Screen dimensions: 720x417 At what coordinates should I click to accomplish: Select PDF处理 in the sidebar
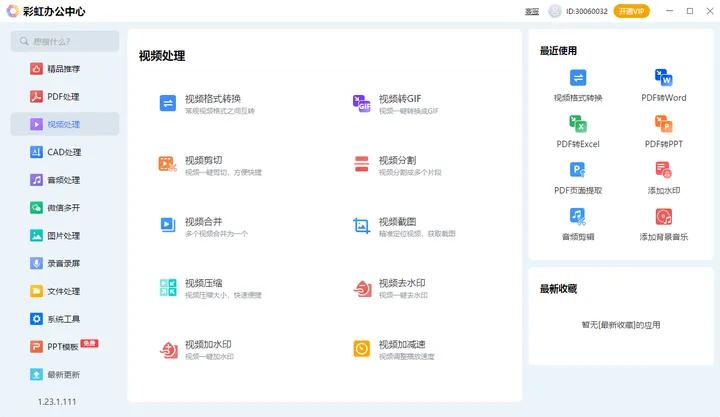tap(65, 96)
